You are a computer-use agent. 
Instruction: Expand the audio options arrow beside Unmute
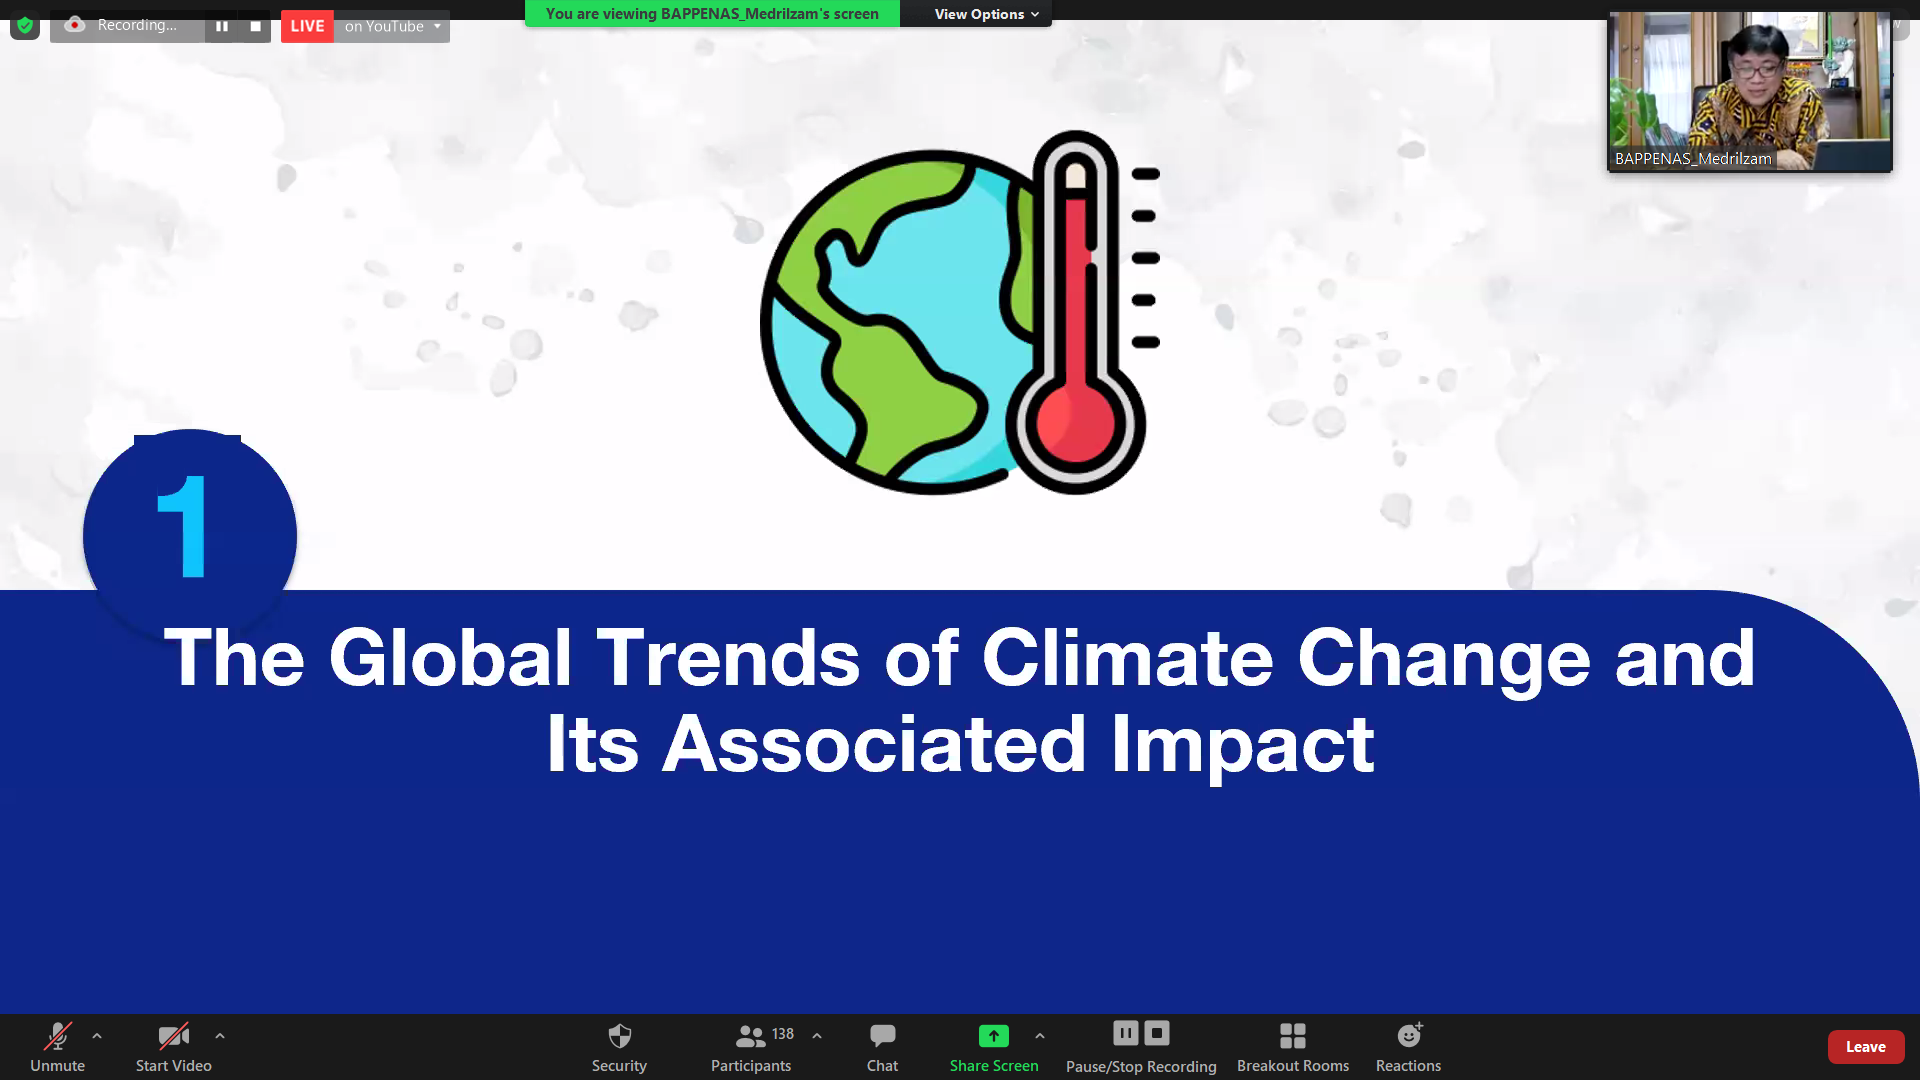pyautogui.click(x=97, y=1036)
